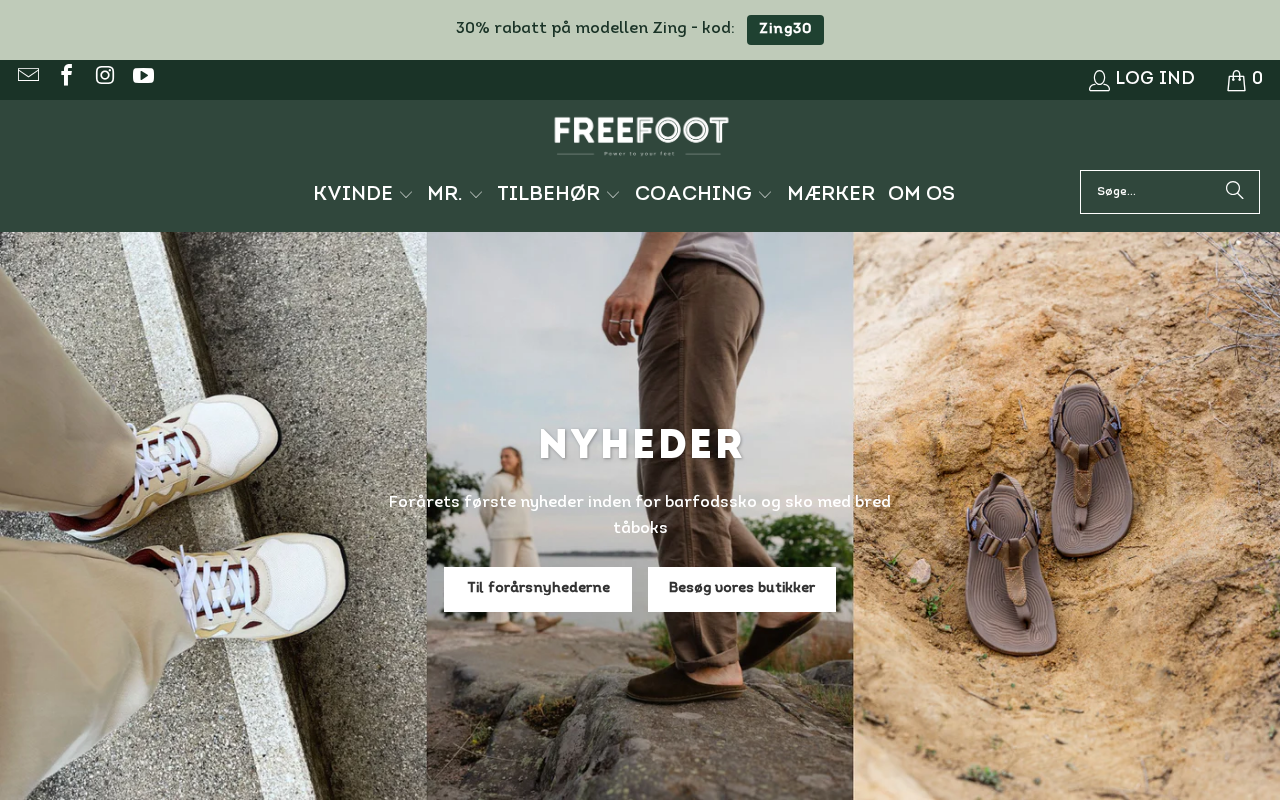Focus the Søge search input field
Screen dimensions: 1280x800
coord(1152,192)
